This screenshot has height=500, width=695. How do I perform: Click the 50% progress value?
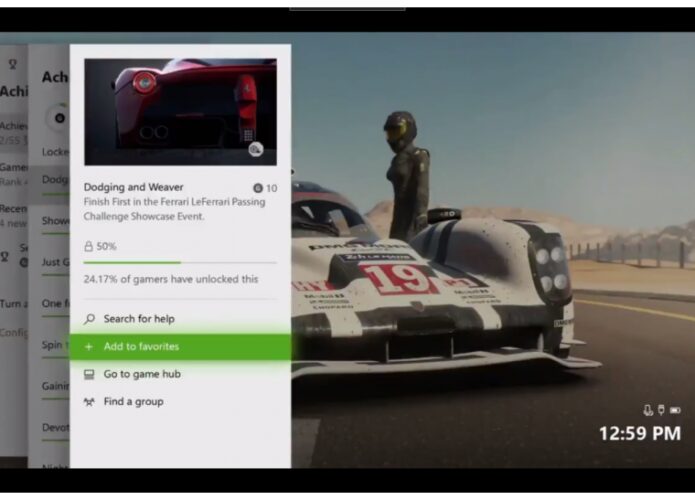(106, 246)
